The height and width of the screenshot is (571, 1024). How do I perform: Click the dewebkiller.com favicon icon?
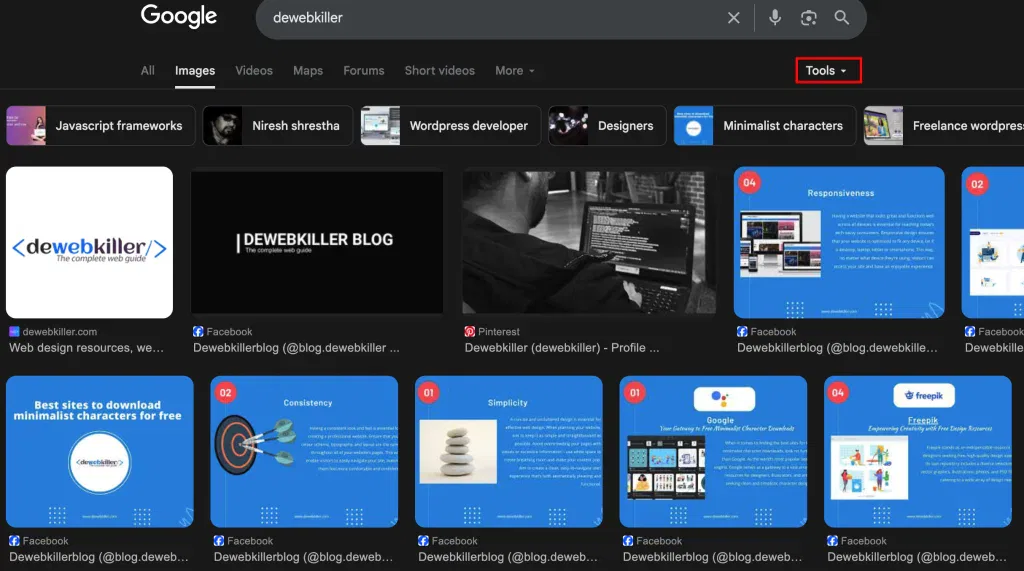(x=14, y=332)
